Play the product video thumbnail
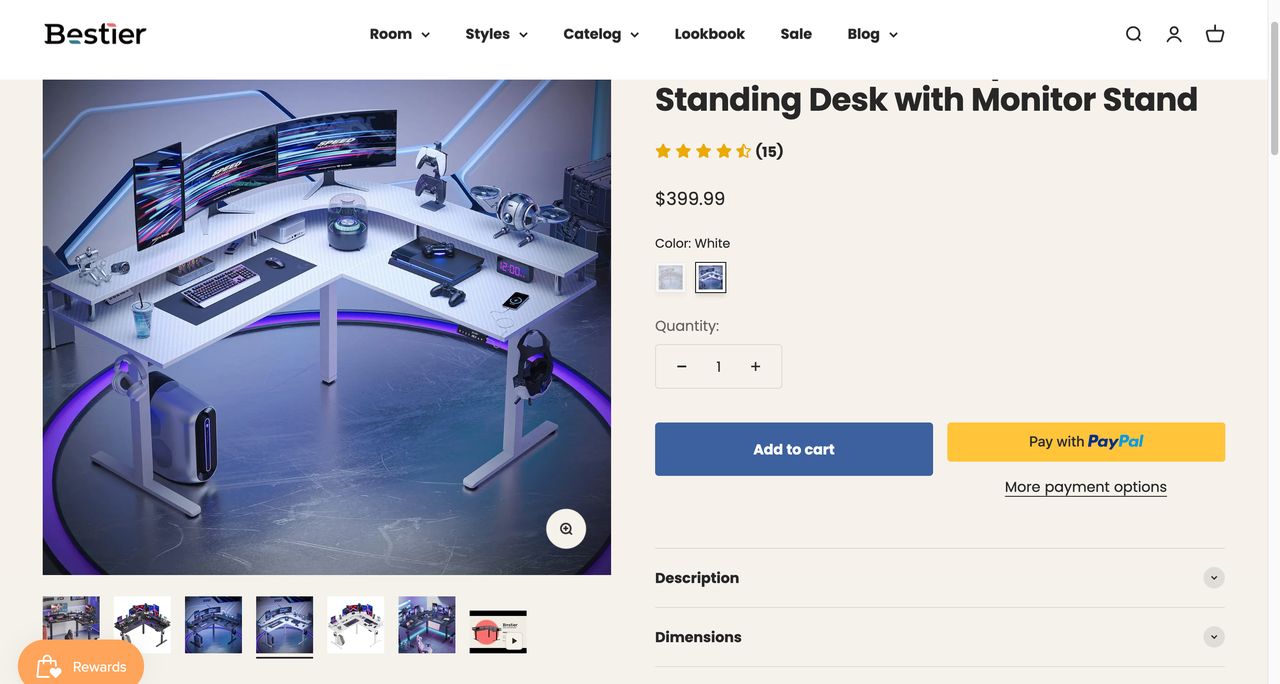The height and width of the screenshot is (684, 1280). 498,631
